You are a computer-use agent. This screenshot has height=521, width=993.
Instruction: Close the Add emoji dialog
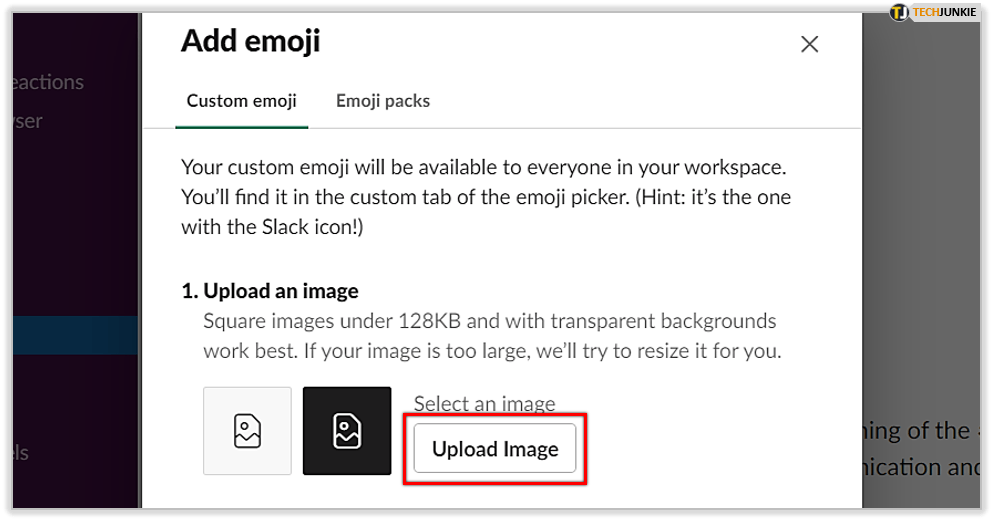click(x=809, y=44)
